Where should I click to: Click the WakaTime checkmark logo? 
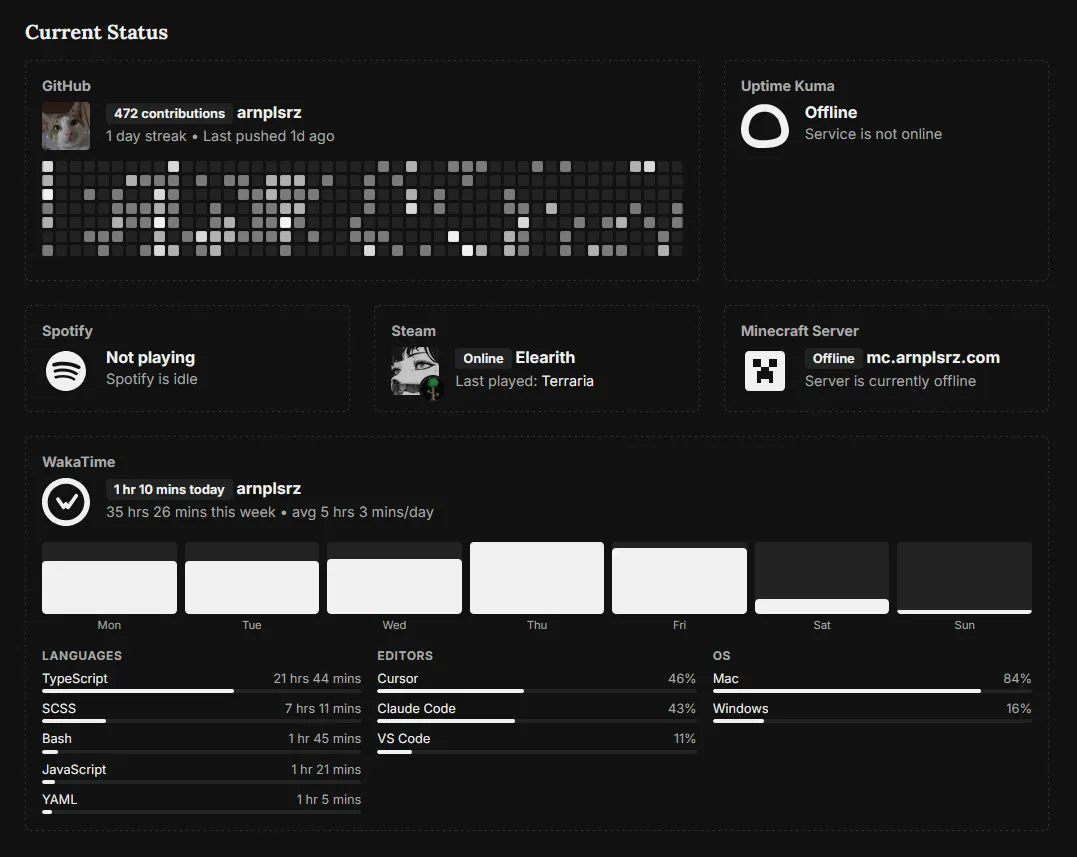coord(66,502)
